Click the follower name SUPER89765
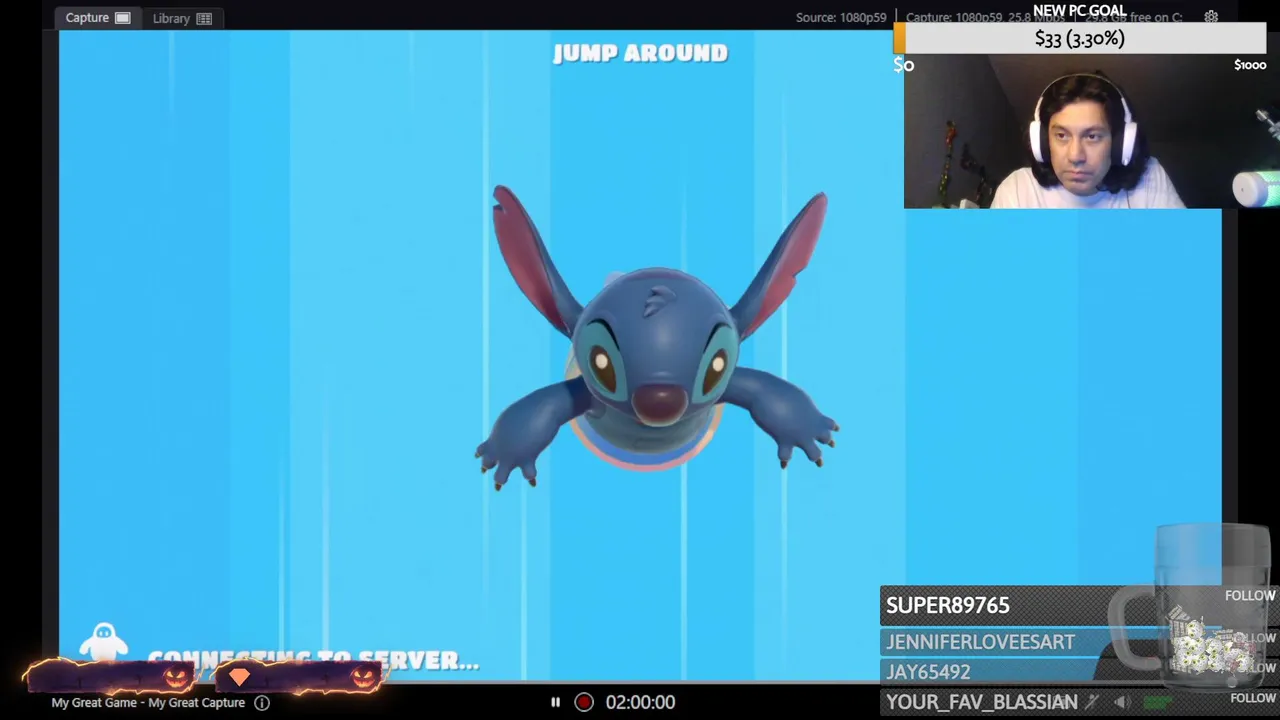 coord(948,605)
